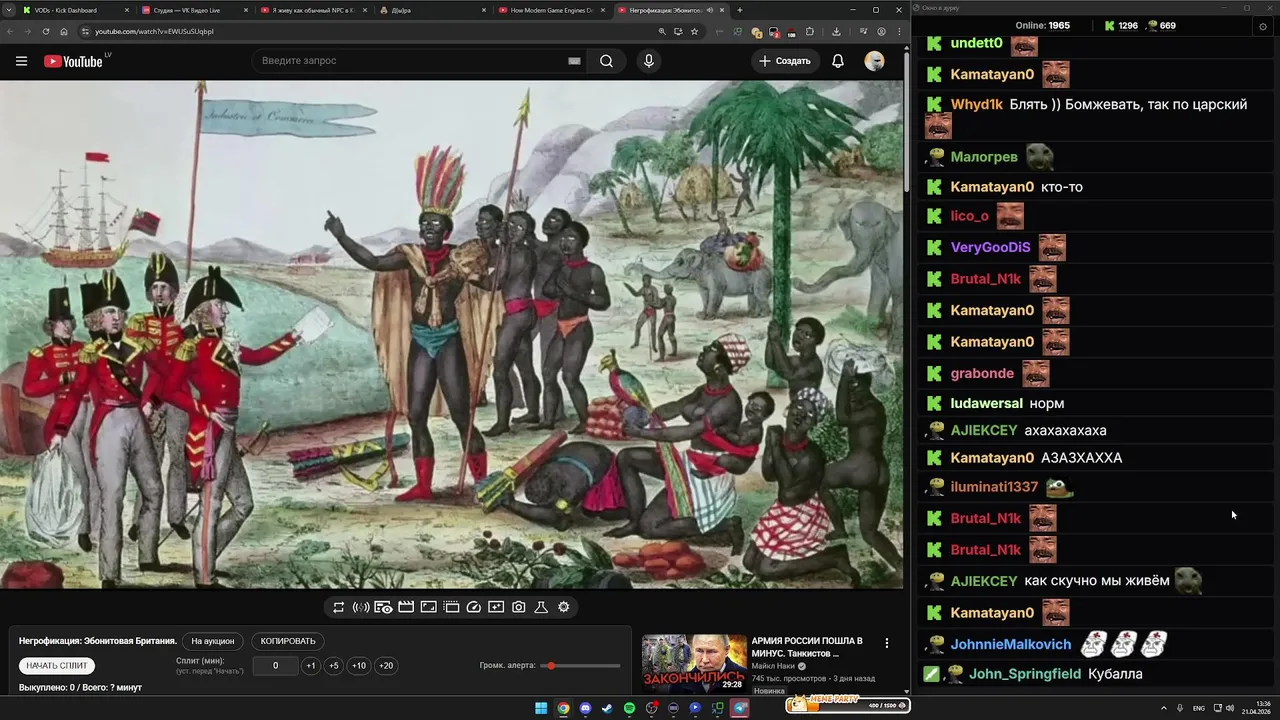Click the На аукцион button
Image resolution: width=1280 pixels, height=720 pixels.
(x=212, y=641)
